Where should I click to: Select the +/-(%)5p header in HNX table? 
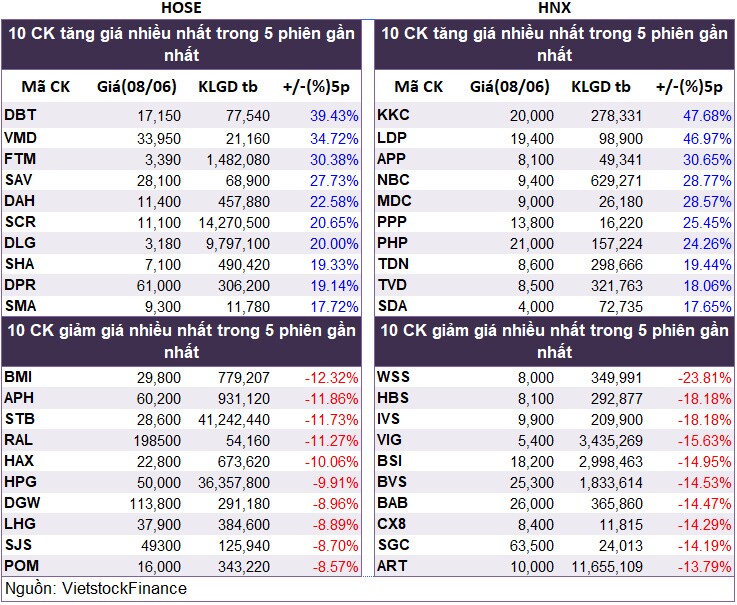coord(689,87)
